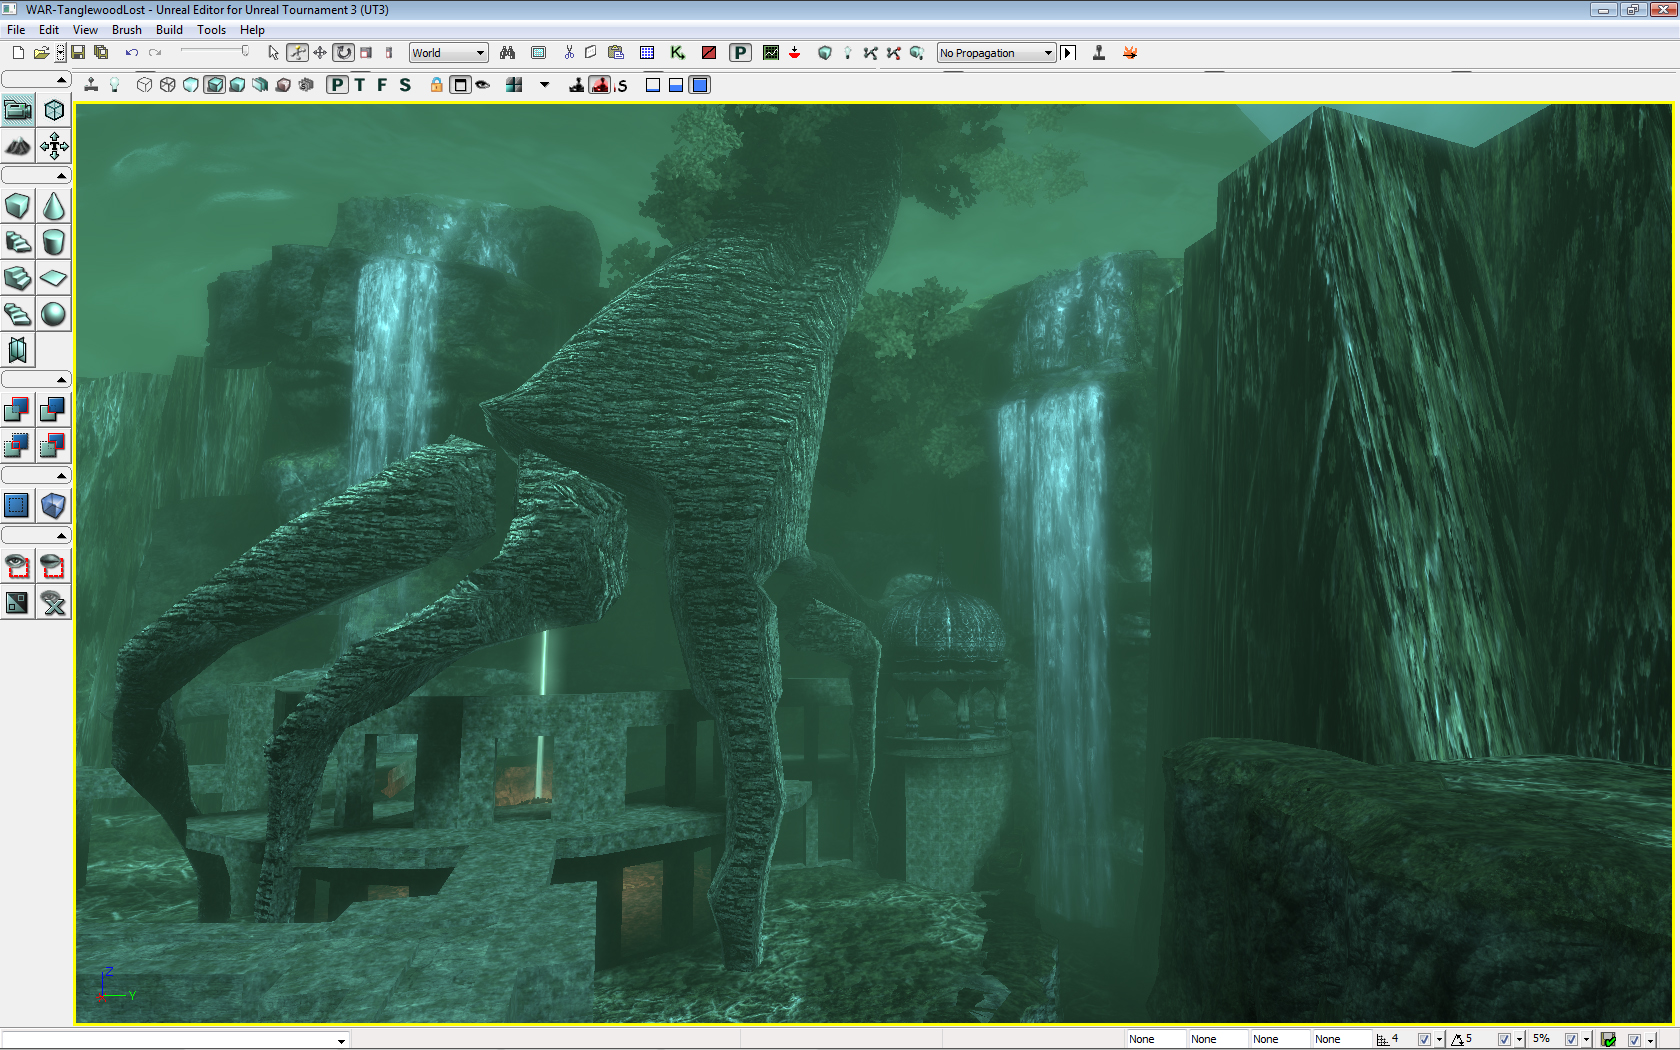Expand the viewport options arrow dropdown

[545, 85]
